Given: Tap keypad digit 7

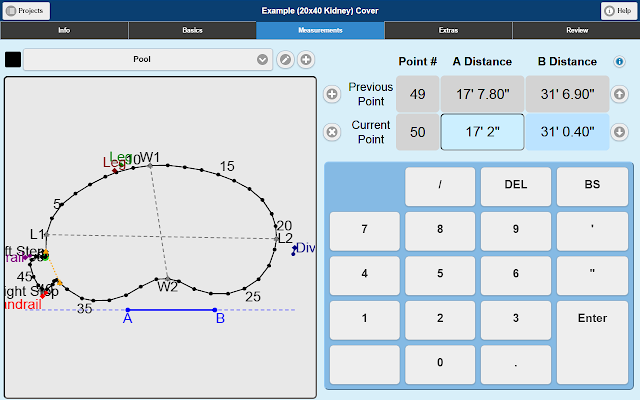Looking at the screenshot, I should point(364,231).
